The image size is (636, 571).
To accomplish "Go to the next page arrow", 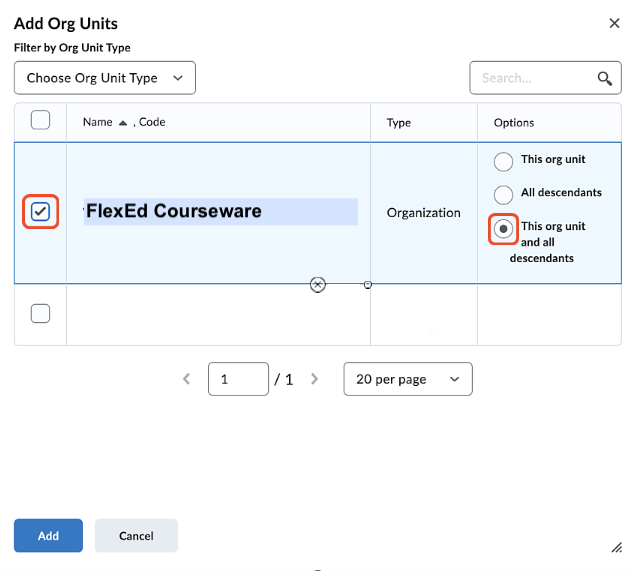I will (x=314, y=379).
